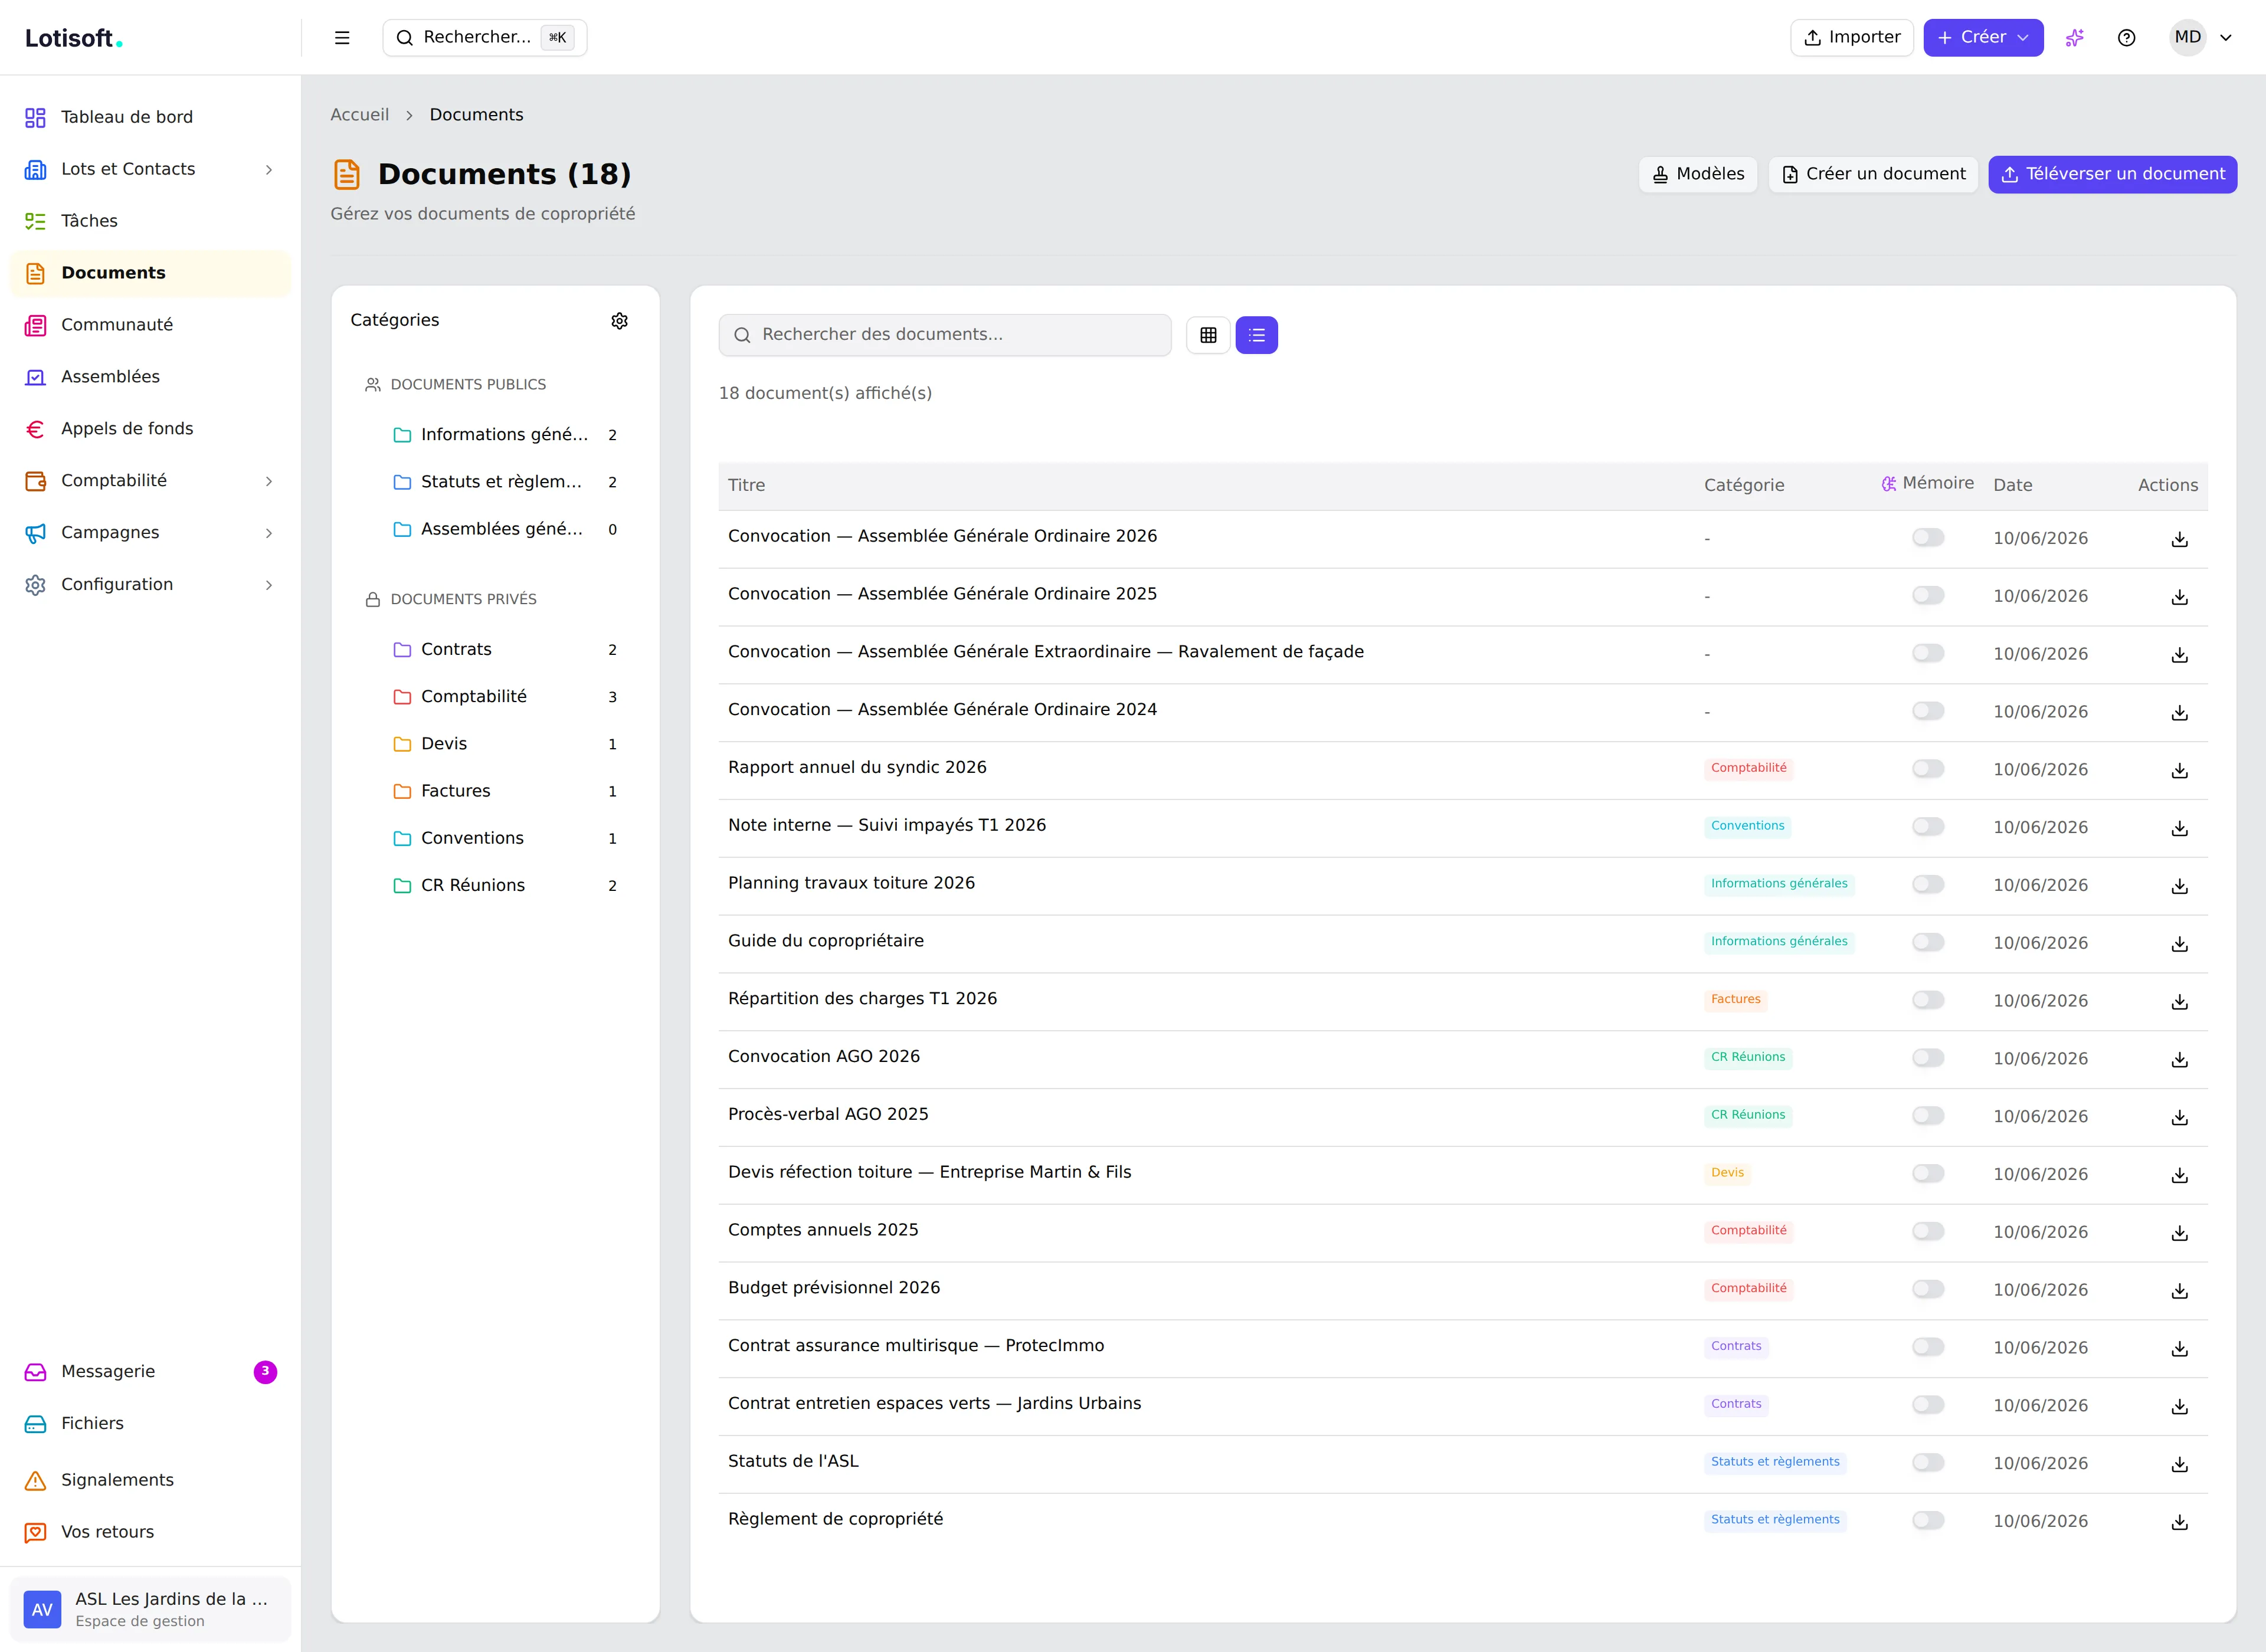Download Budget prévisionnel 2026 file
This screenshot has height=1652, width=2266.
click(2180, 1292)
